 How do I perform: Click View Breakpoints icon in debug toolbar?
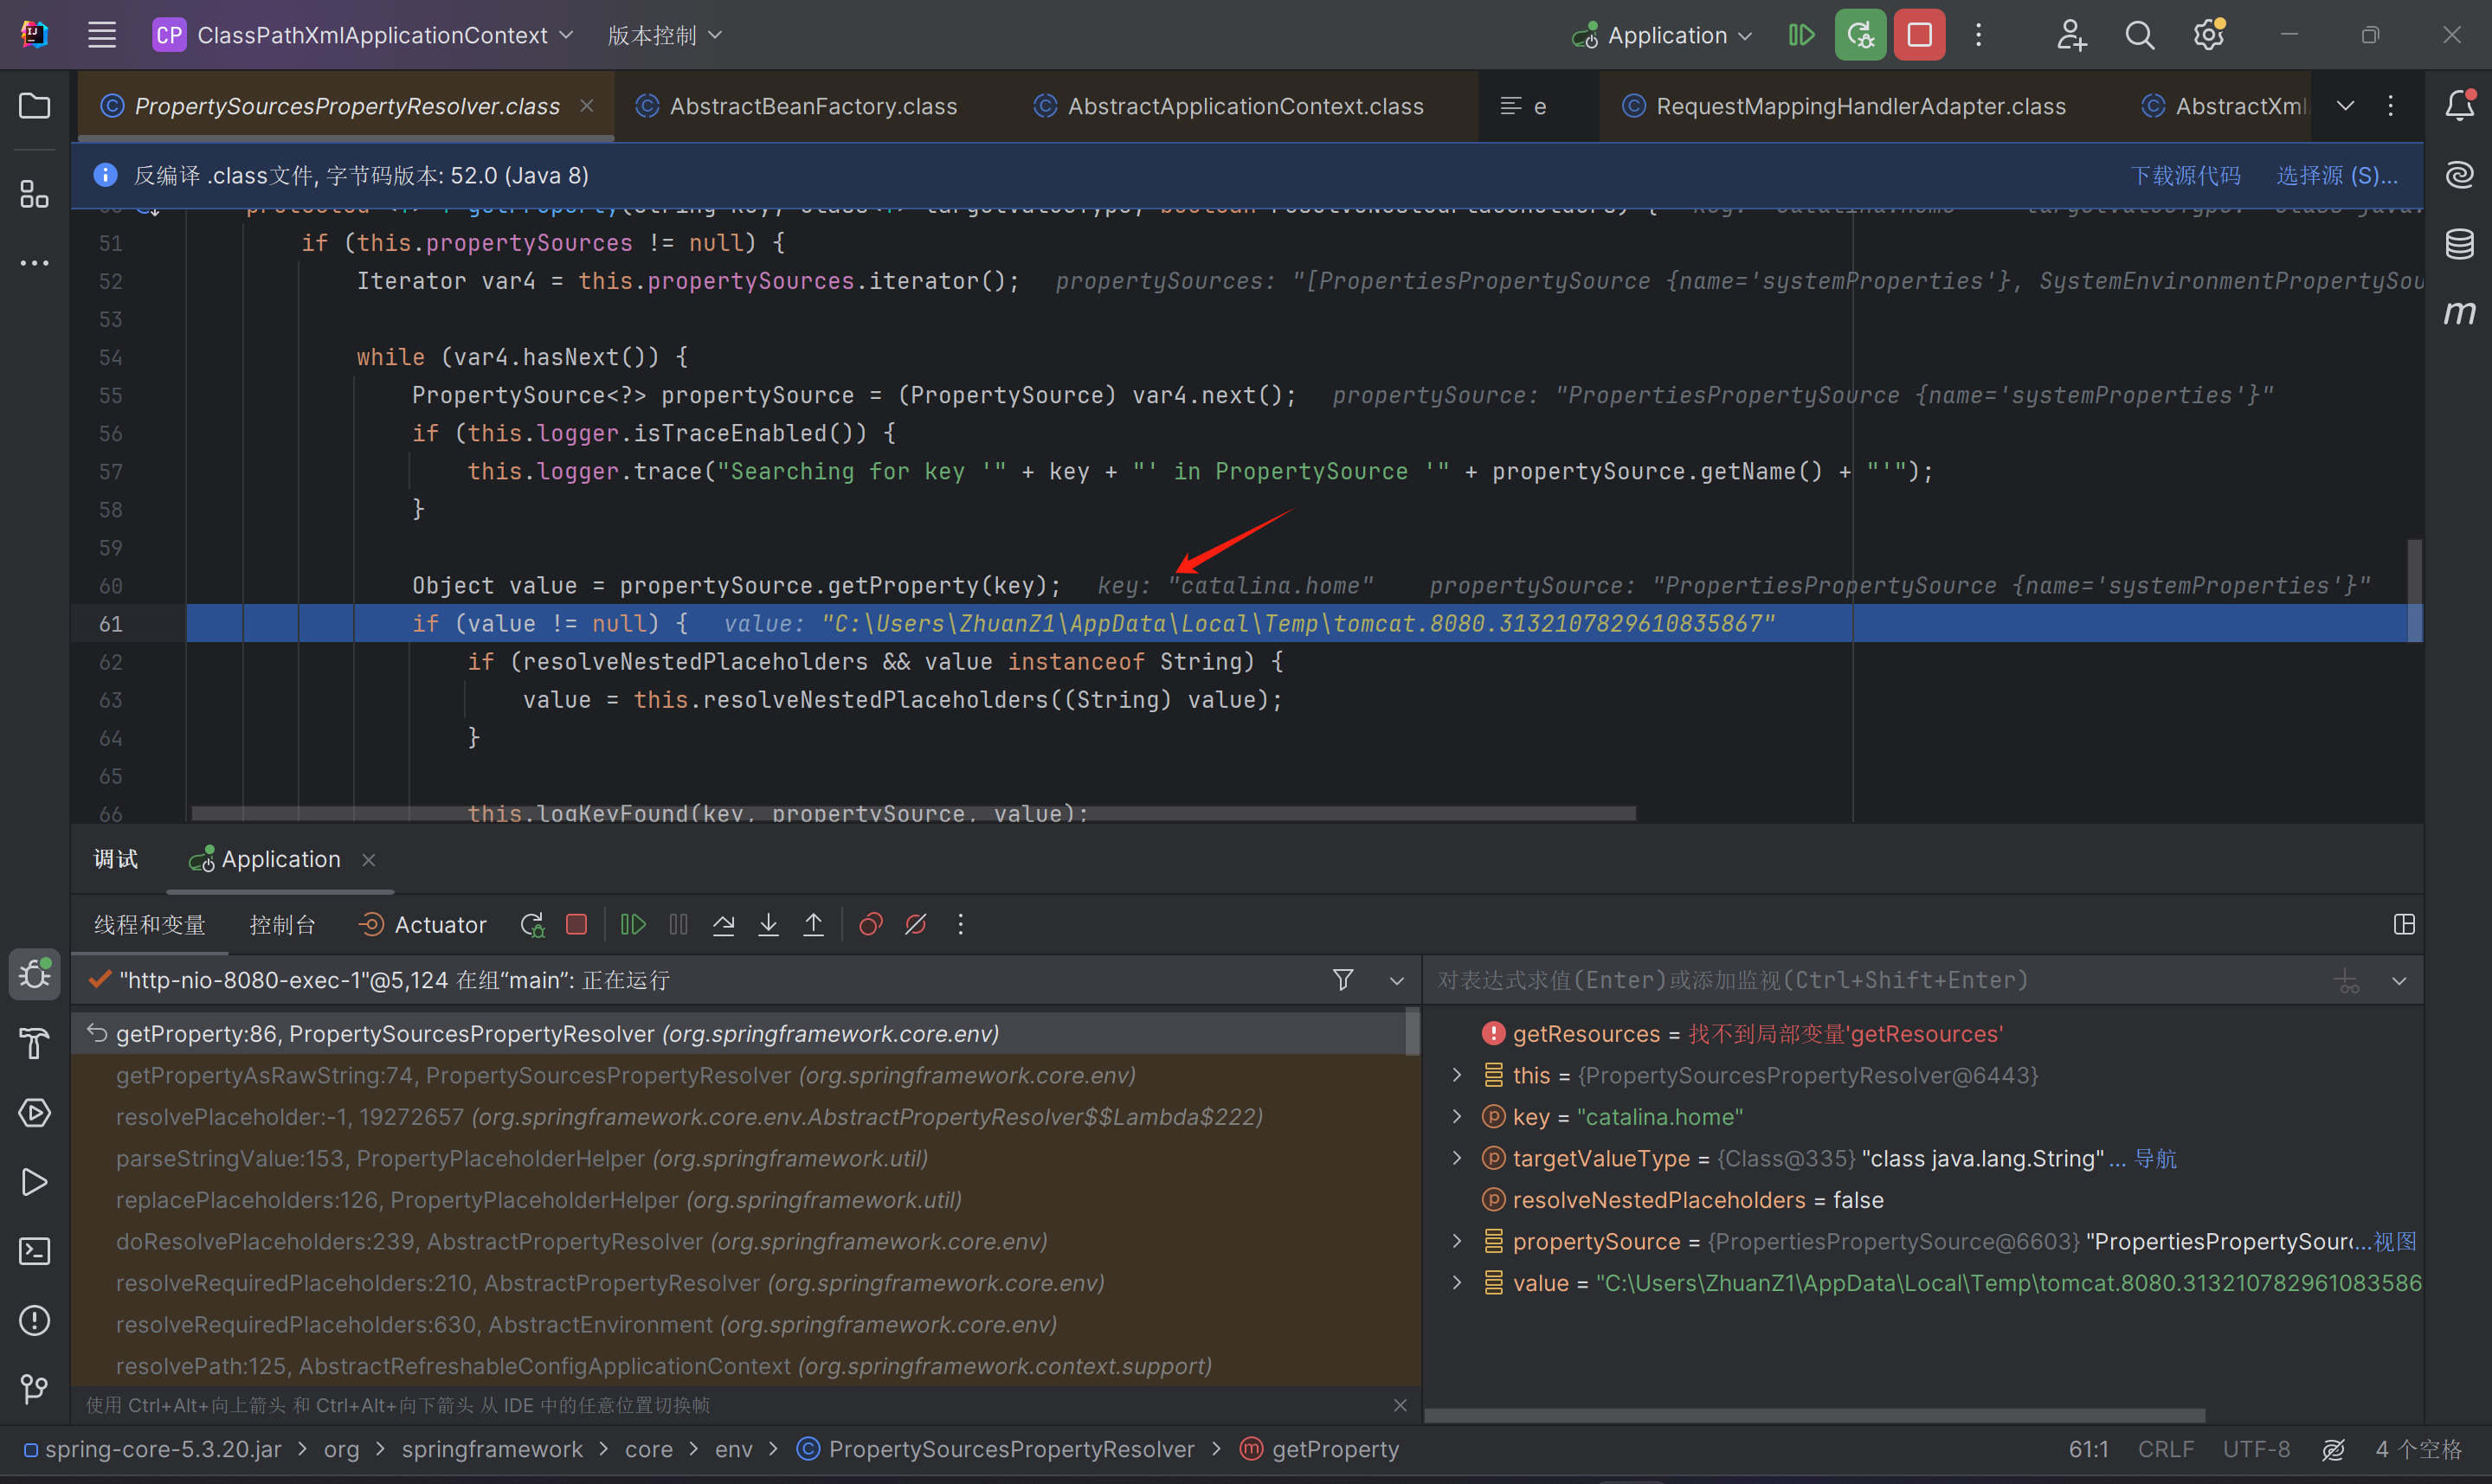(870, 925)
